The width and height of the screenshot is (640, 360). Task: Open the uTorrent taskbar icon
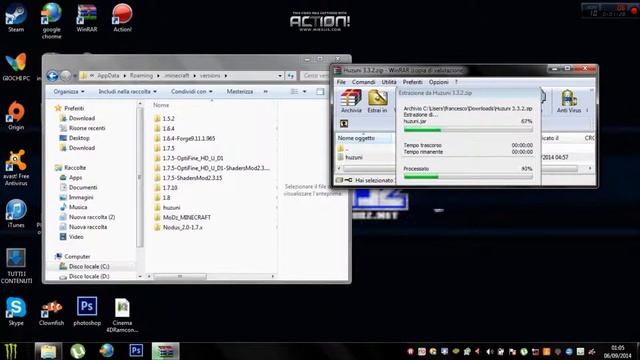click(x=78, y=351)
